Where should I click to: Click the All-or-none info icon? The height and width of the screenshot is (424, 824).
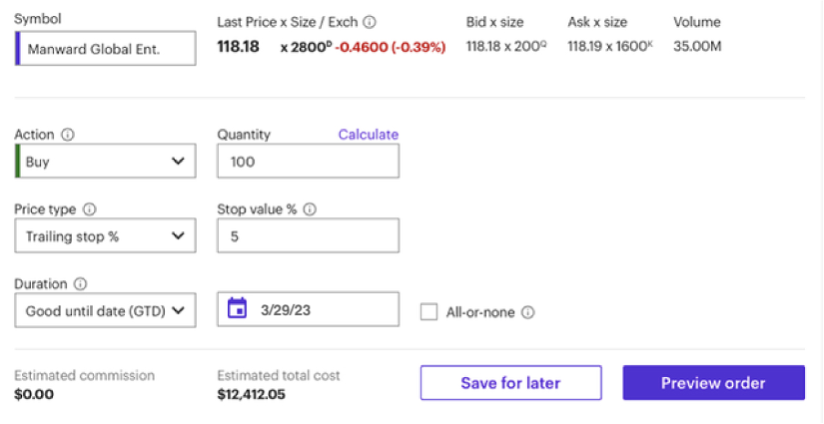coord(528,312)
